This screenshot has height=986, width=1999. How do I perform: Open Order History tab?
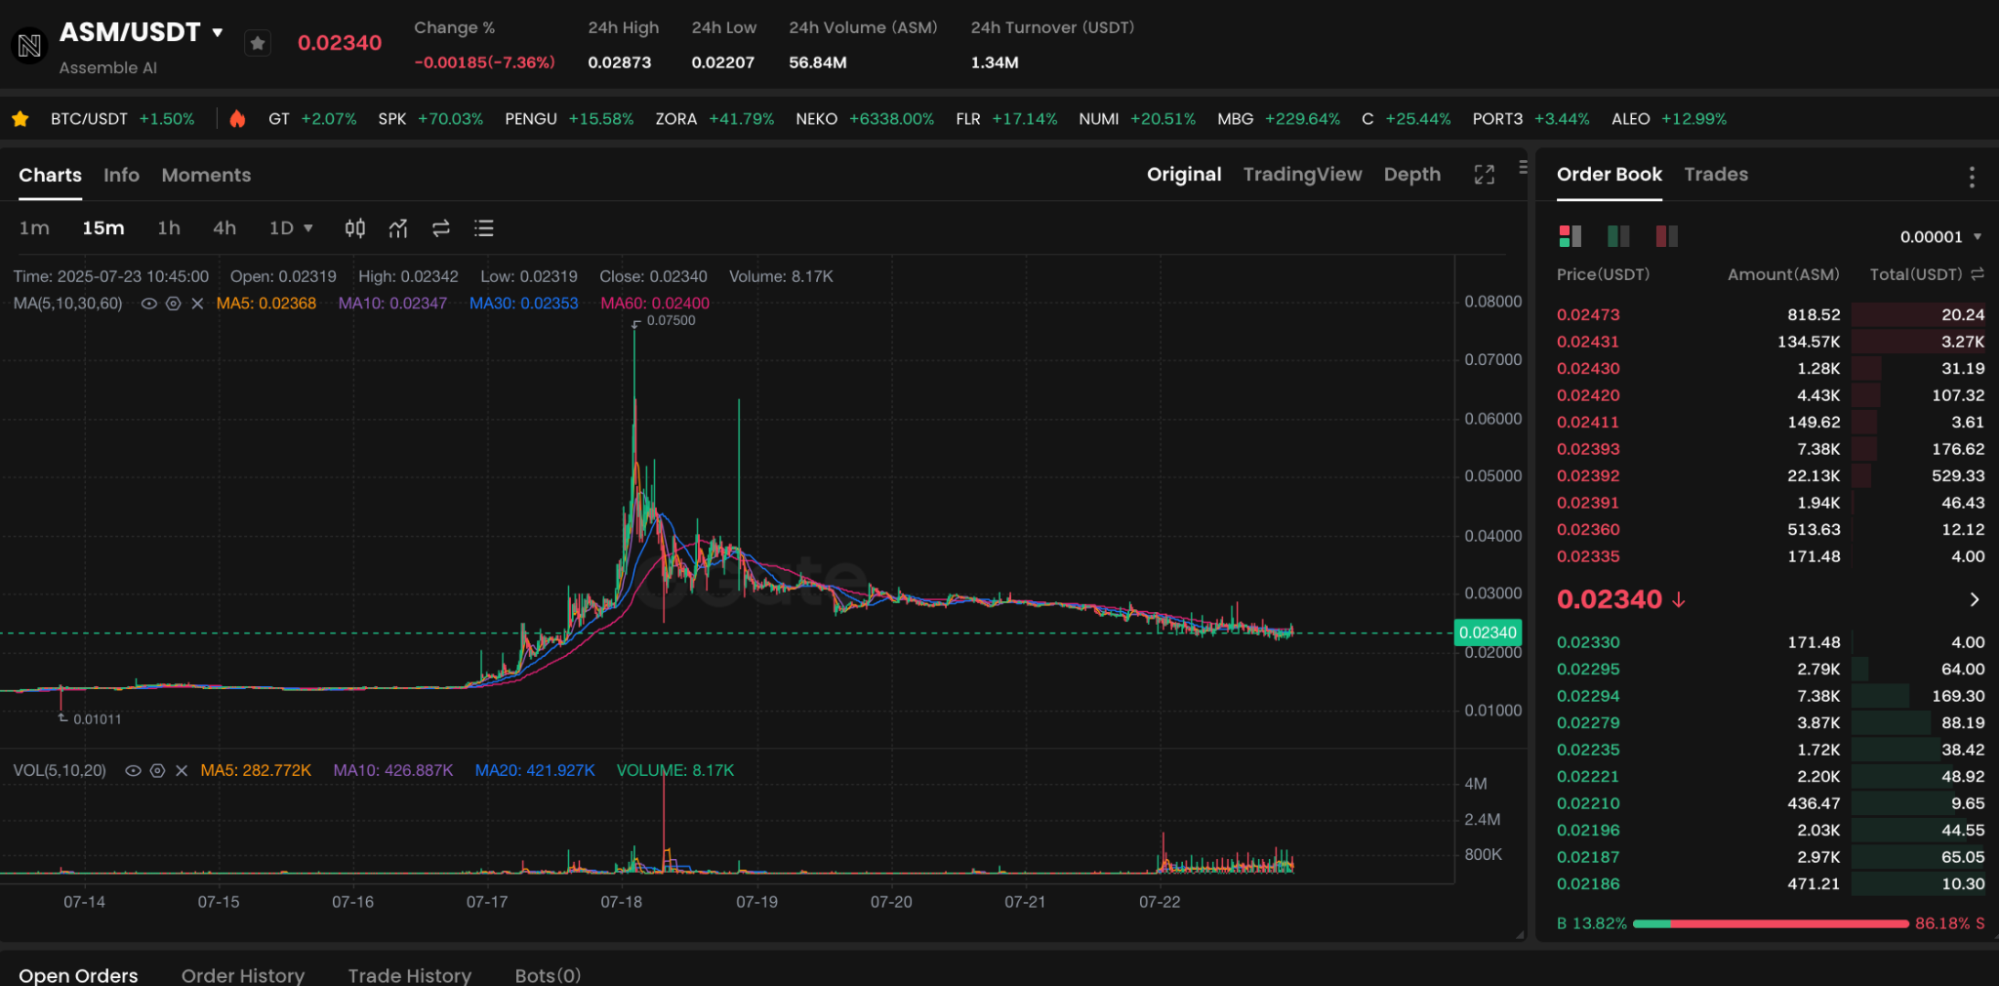pos(243,975)
